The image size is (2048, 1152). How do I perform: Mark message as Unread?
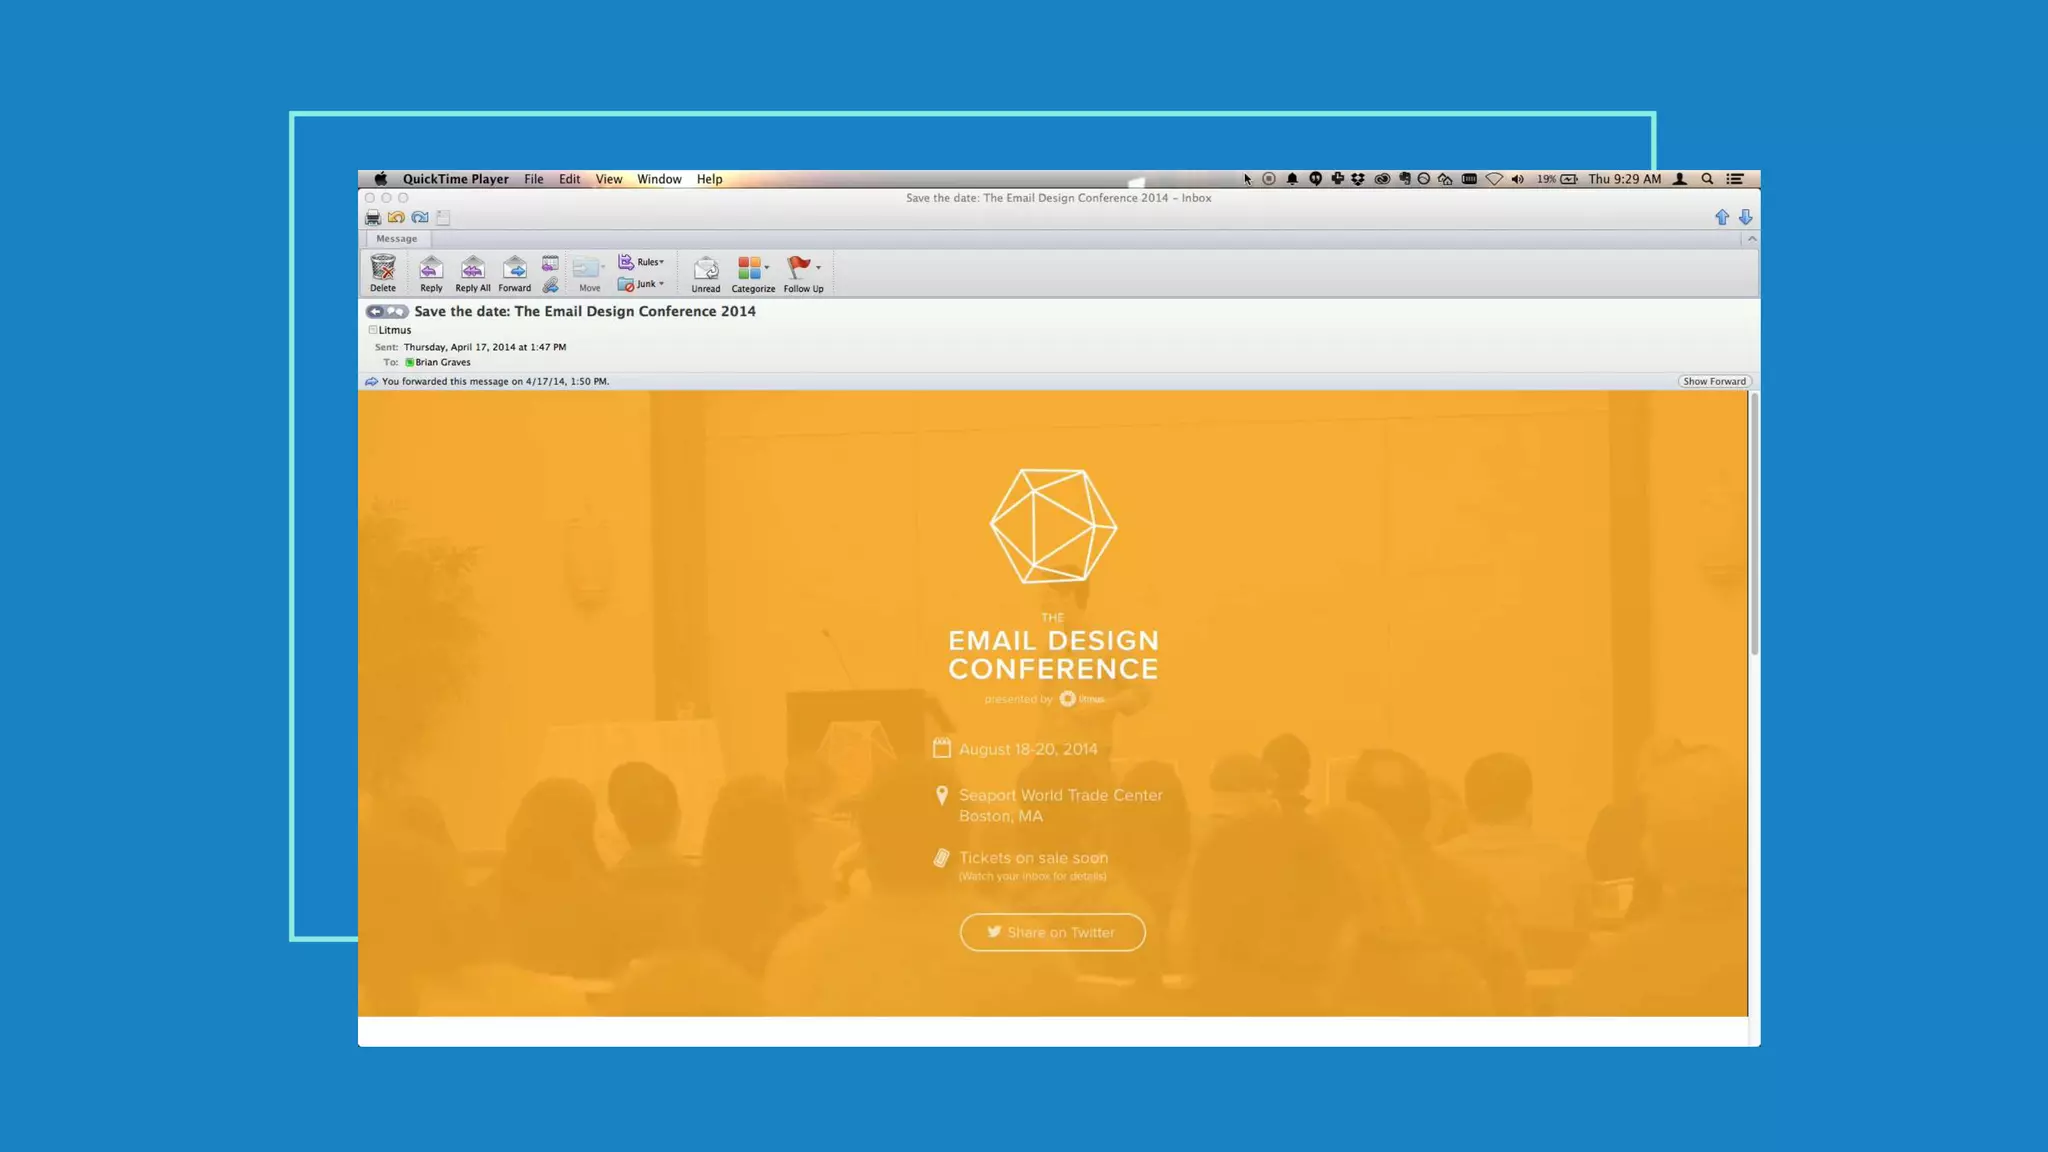point(706,270)
